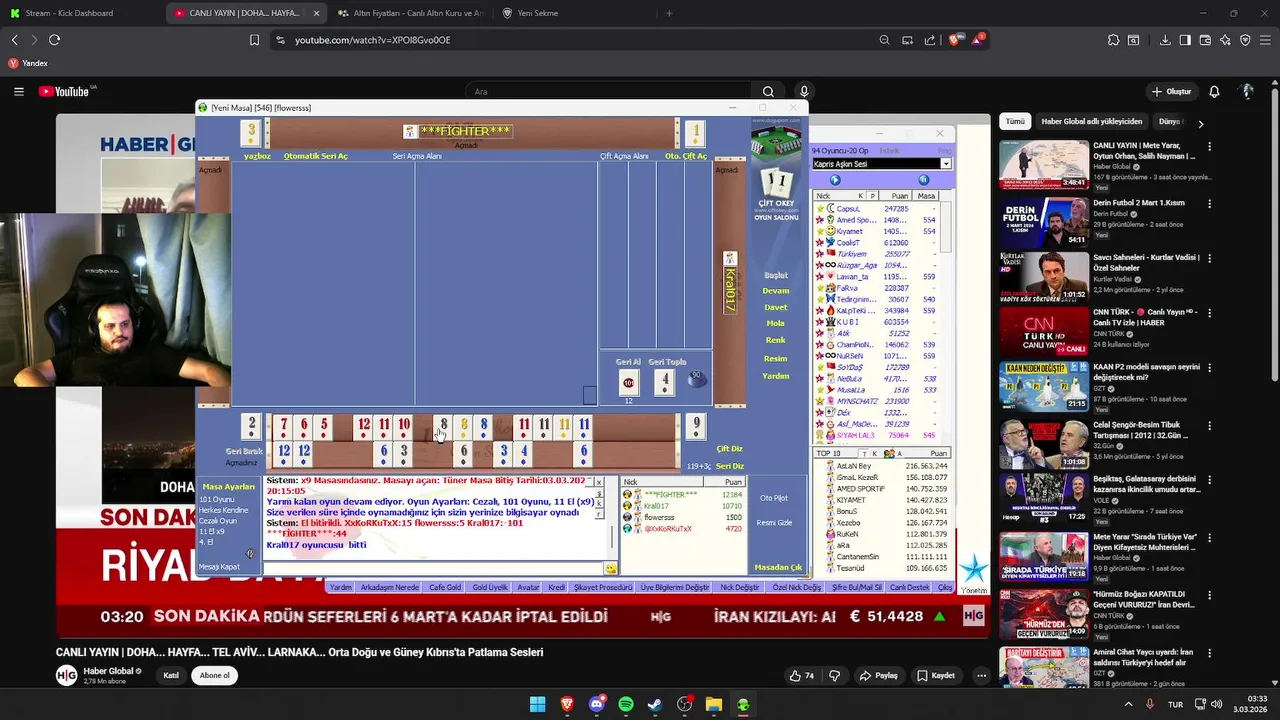Click Renk in game side menu

(x=776, y=341)
